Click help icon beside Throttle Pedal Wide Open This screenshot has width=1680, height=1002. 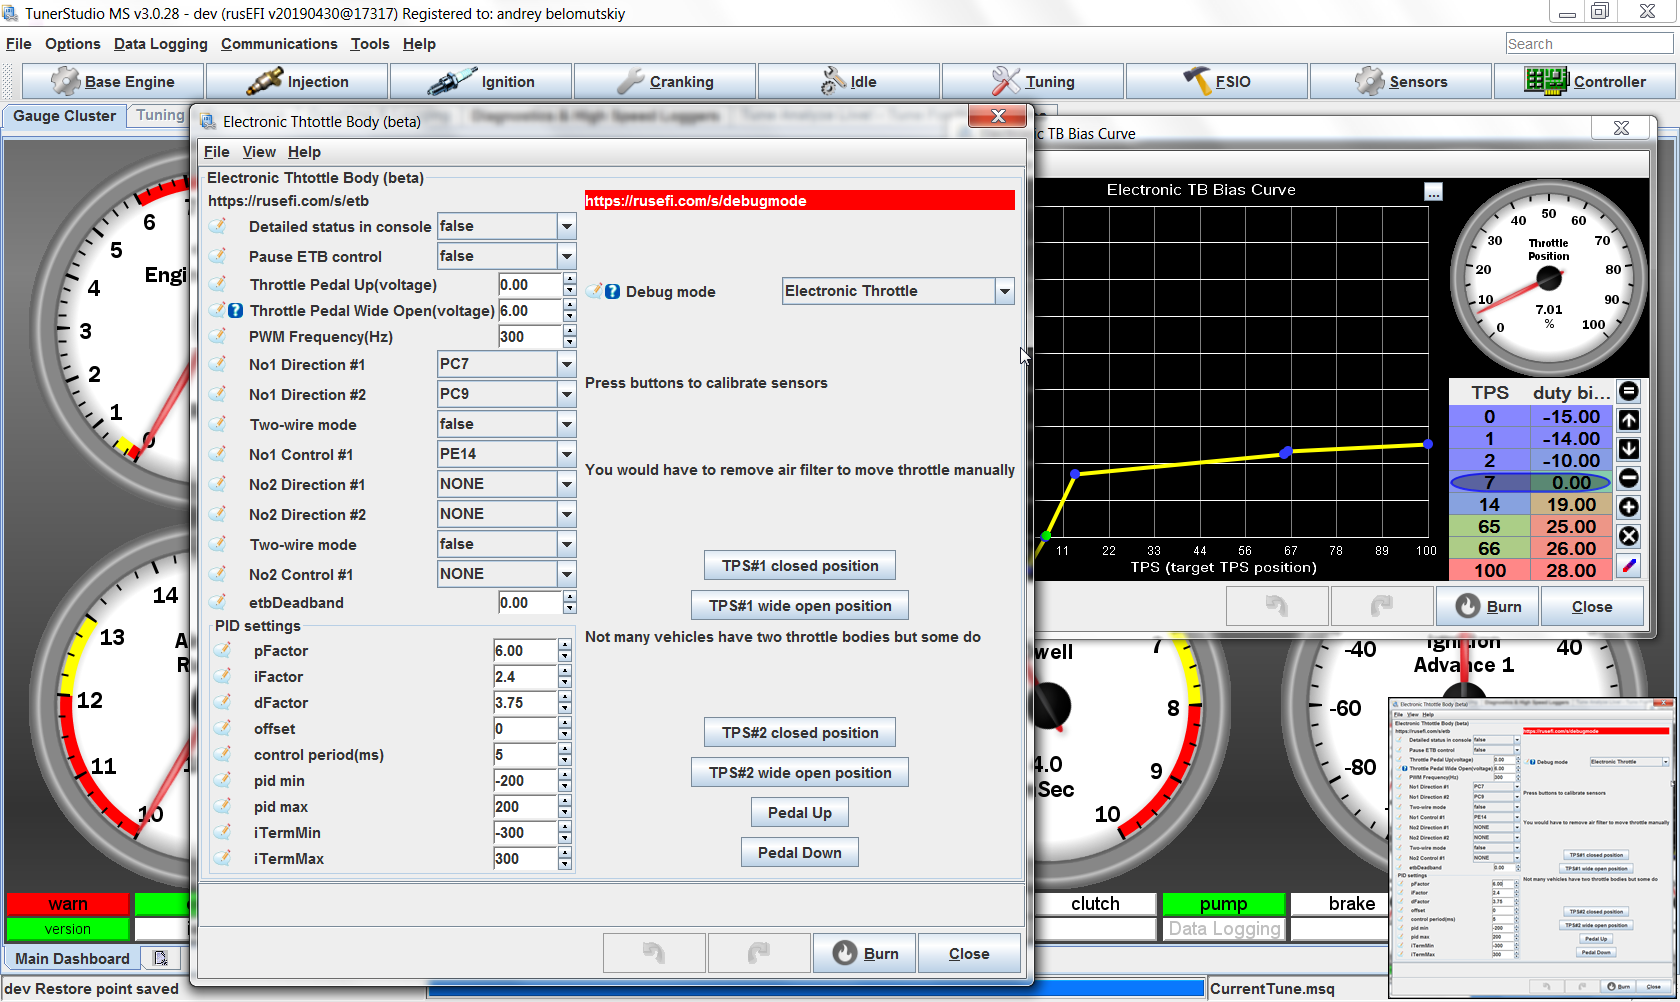coord(236,311)
